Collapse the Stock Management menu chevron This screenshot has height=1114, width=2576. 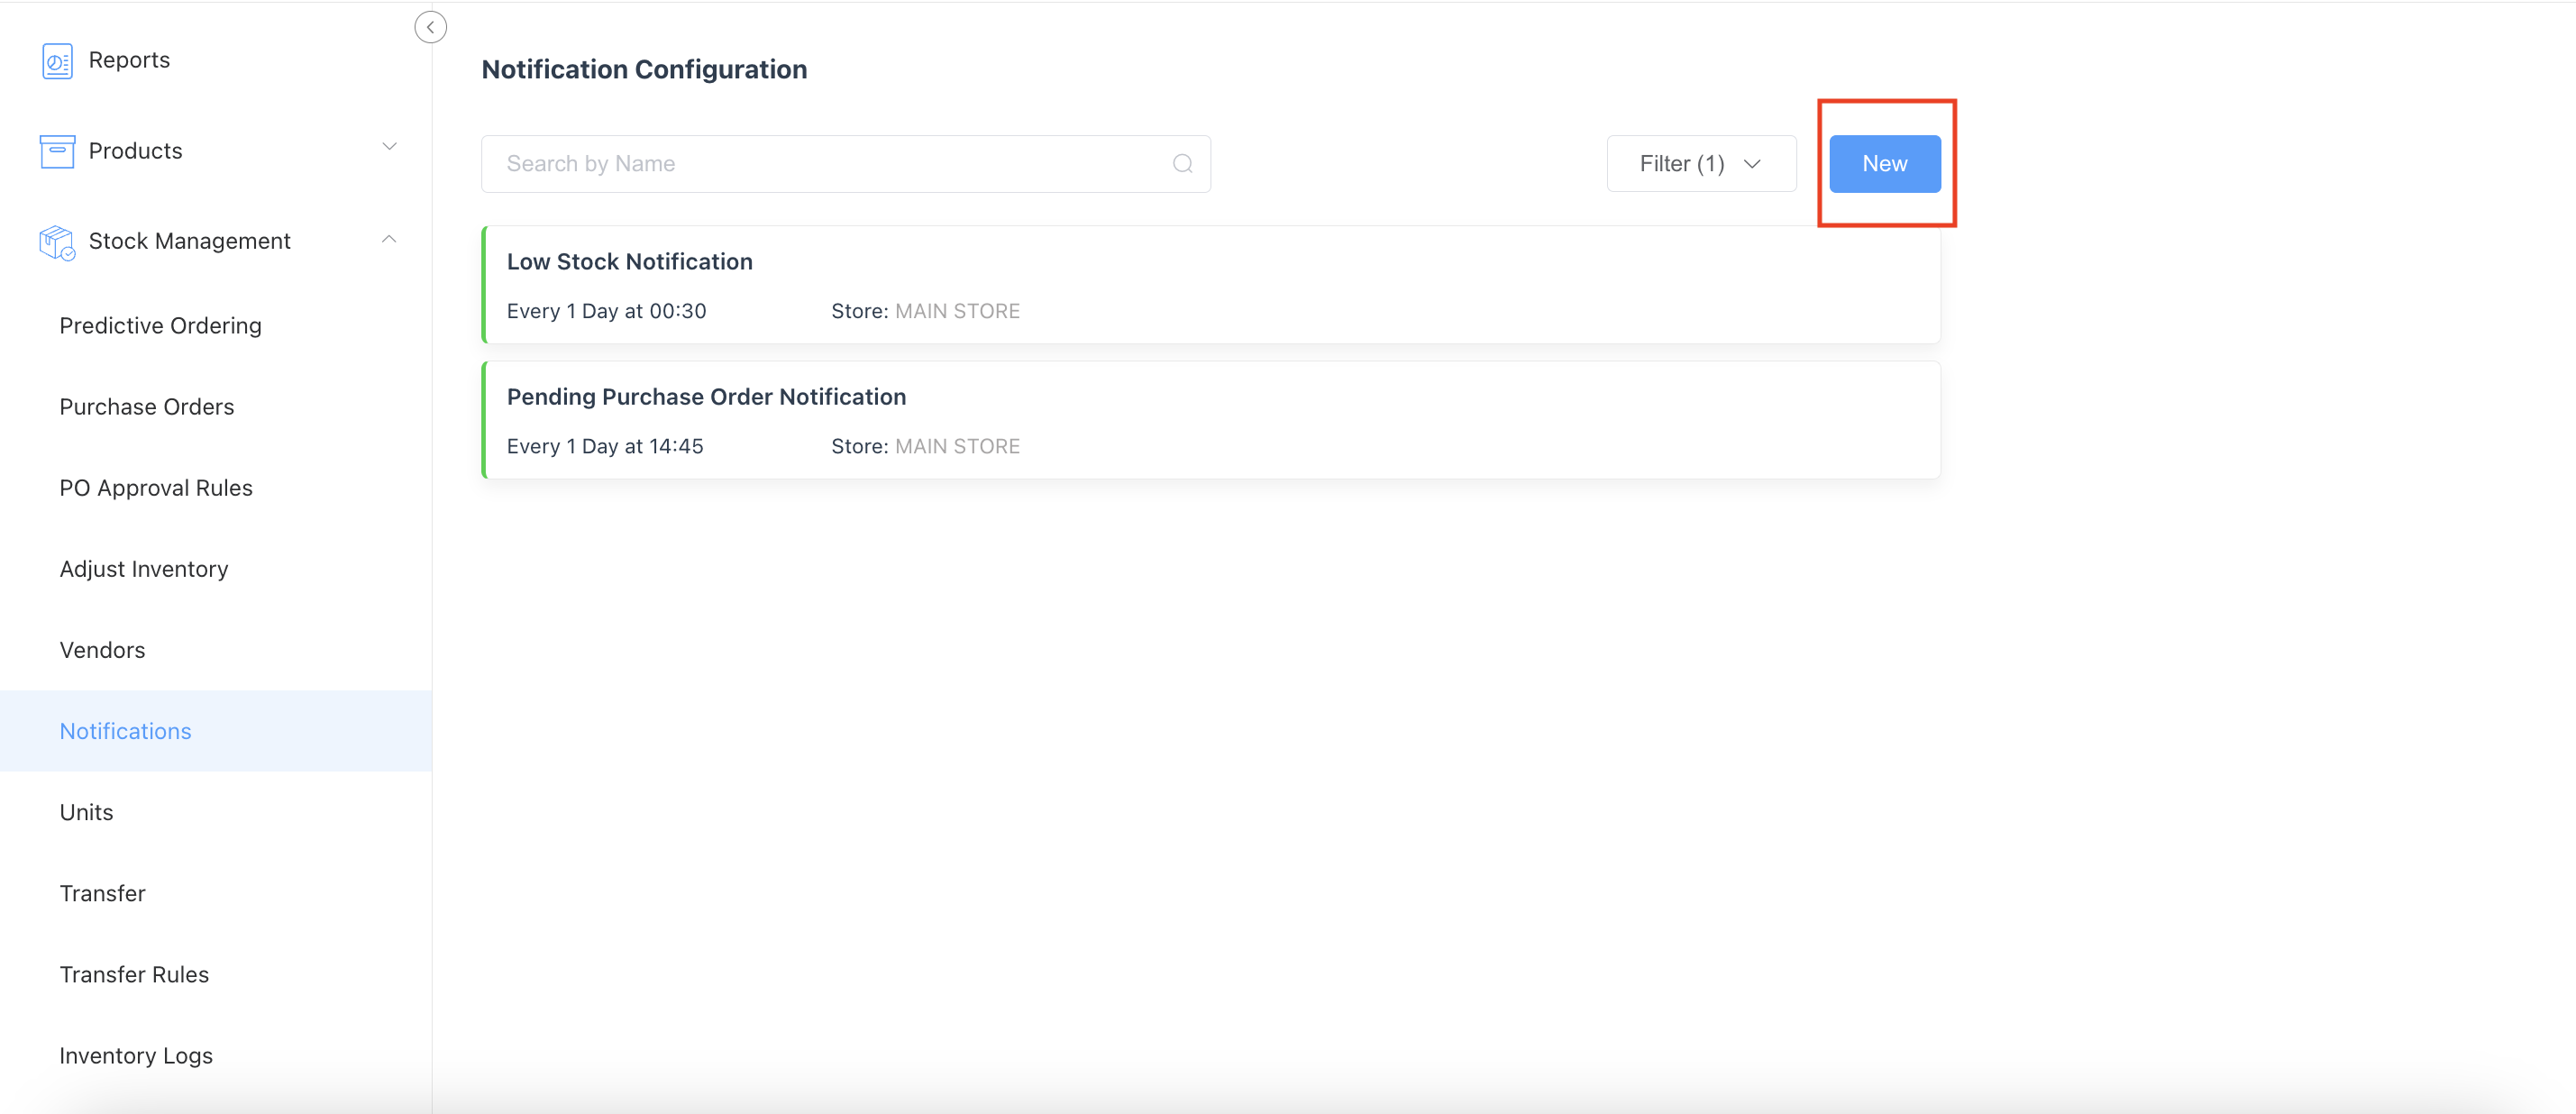pos(389,239)
